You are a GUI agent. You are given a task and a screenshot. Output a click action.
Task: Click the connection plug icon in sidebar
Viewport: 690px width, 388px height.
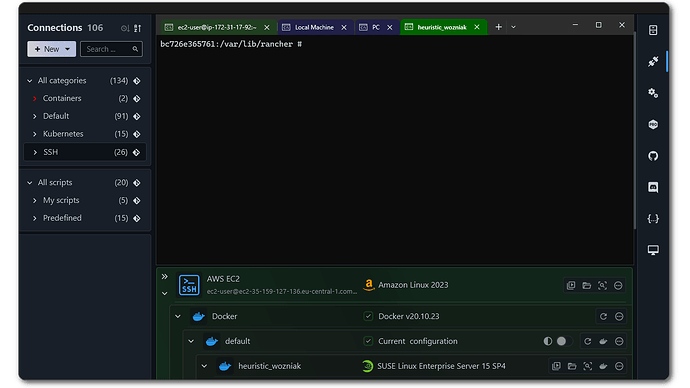[x=653, y=62]
